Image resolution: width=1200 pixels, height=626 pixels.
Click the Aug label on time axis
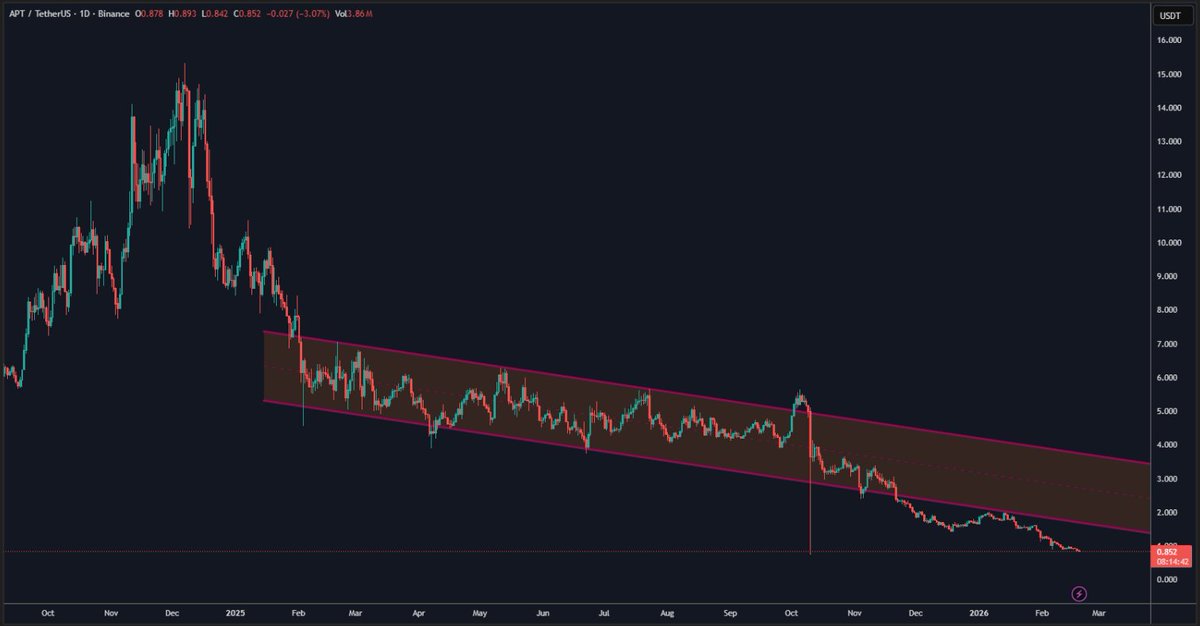(x=667, y=611)
